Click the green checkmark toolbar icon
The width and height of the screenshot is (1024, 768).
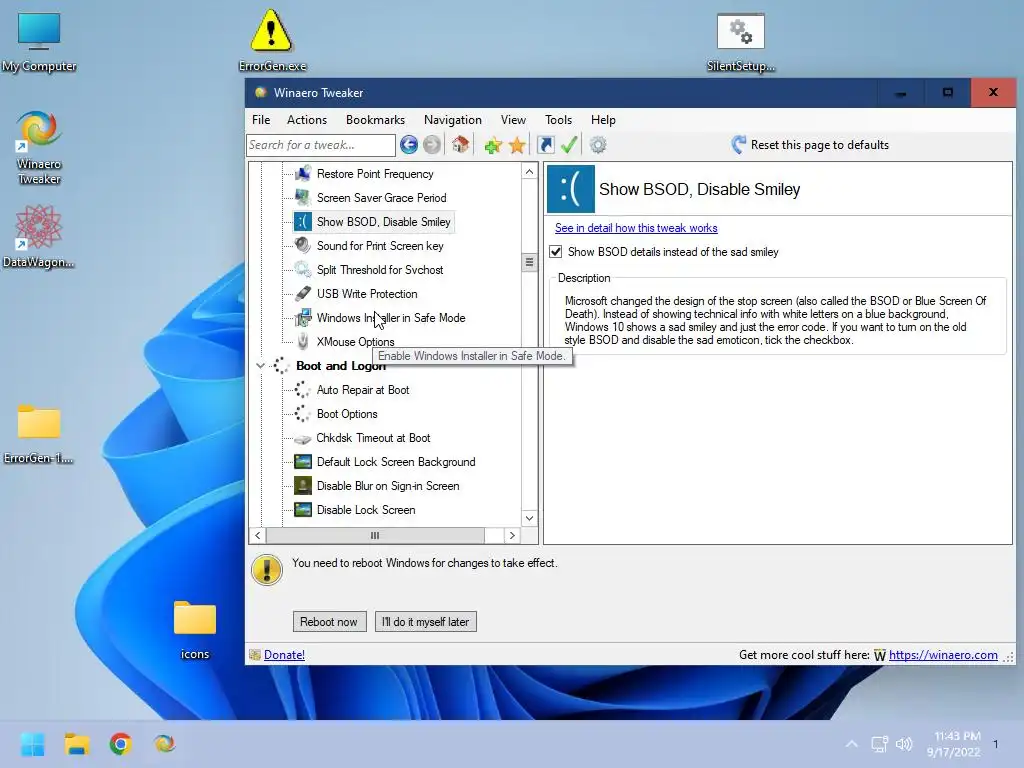tap(569, 144)
